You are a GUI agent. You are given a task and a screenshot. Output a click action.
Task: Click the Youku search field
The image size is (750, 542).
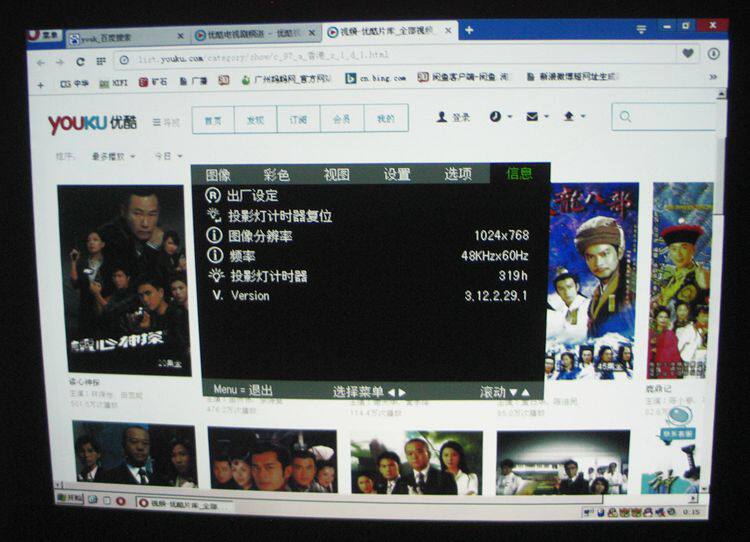663,116
